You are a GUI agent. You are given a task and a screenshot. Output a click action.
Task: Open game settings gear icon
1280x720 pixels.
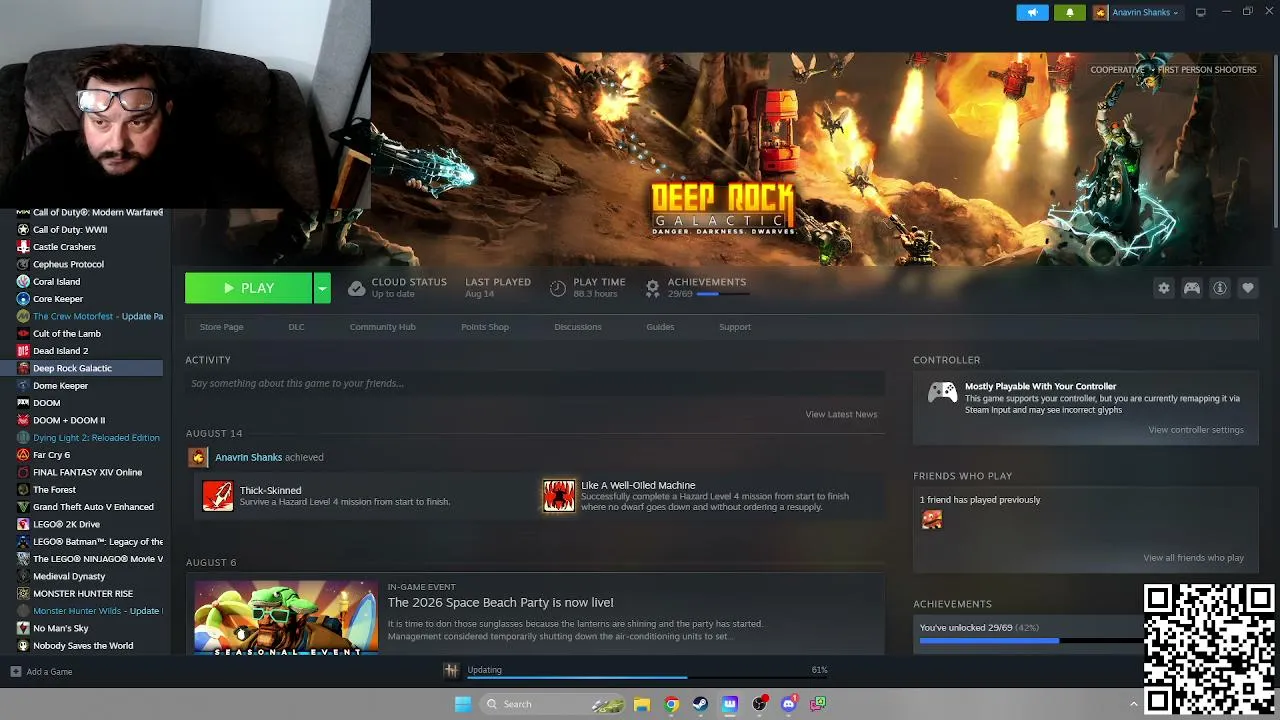click(1164, 288)
